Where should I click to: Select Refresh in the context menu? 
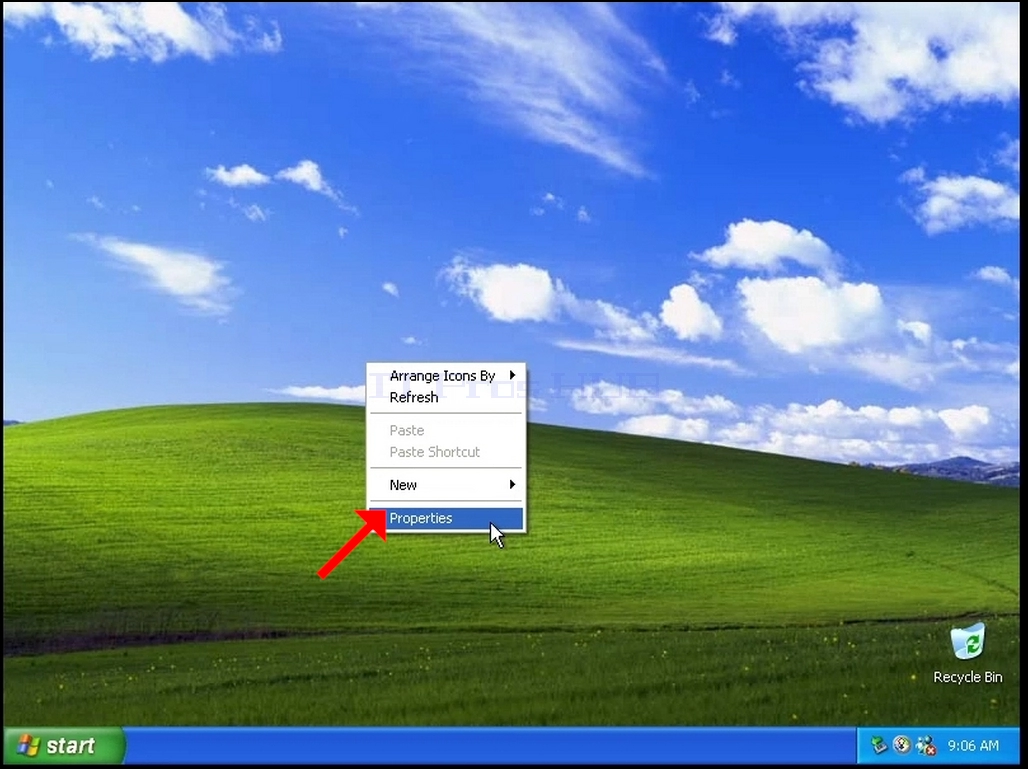click(x=446, y=397)
